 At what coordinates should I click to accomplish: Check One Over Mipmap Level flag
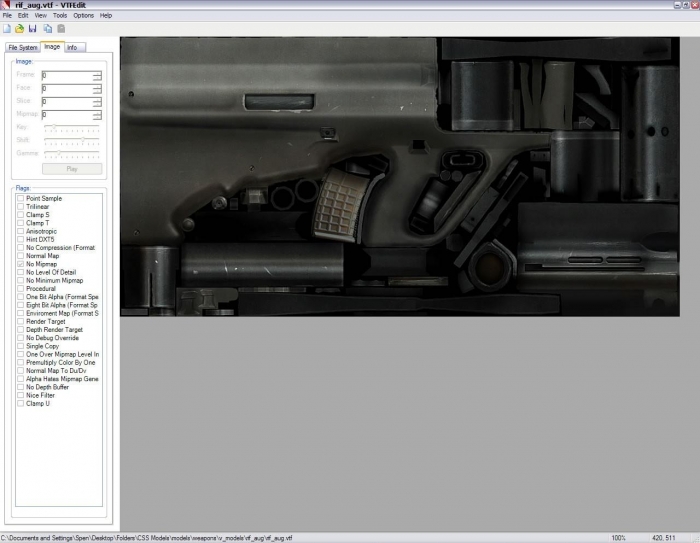tap(21, 354)
